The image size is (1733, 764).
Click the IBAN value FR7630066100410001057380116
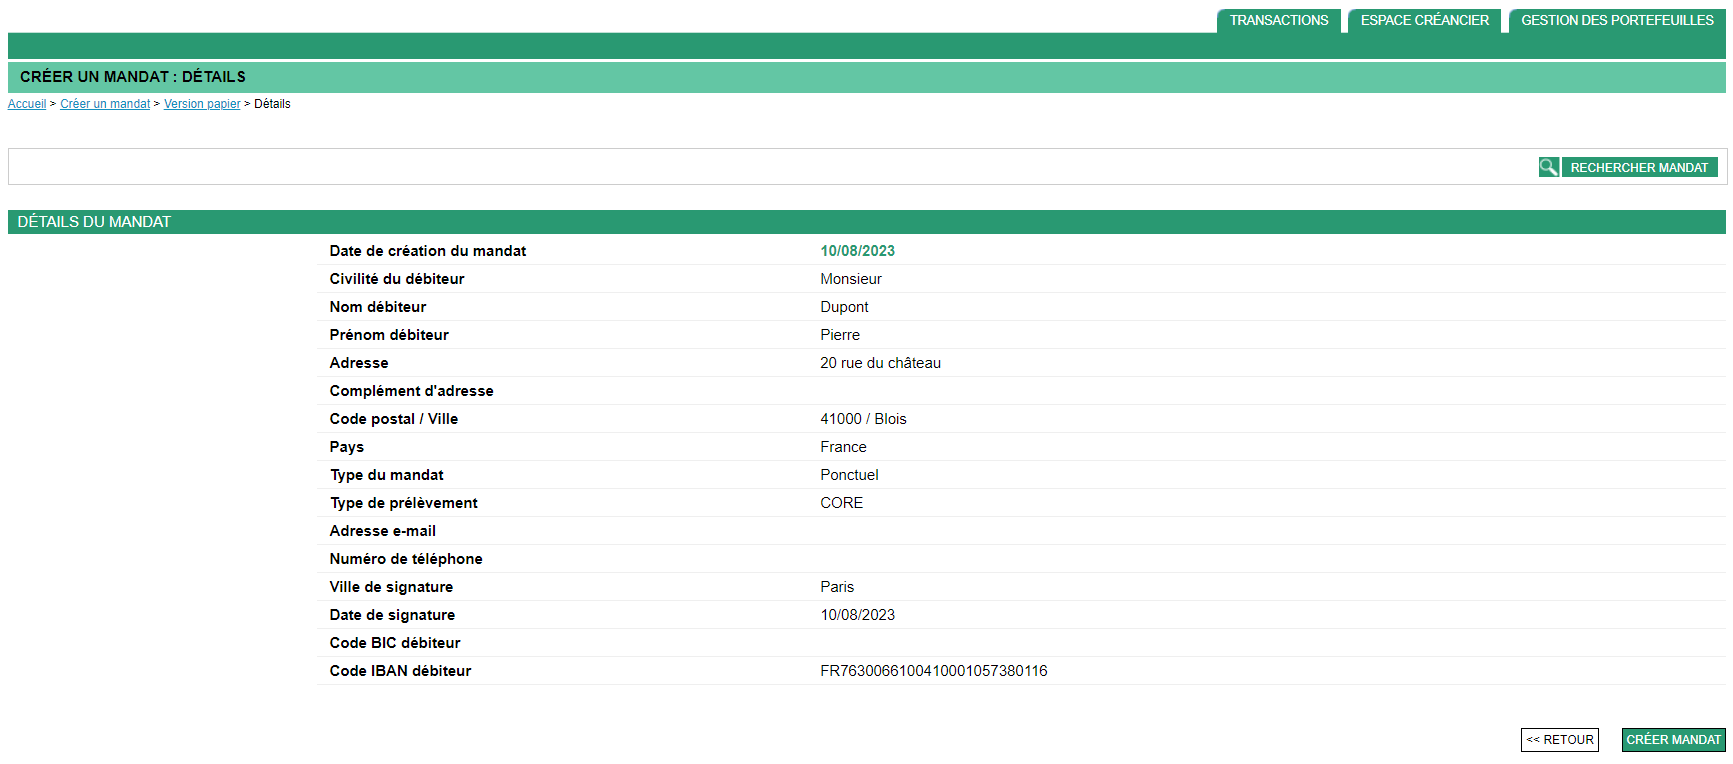(x=933, y=671)
